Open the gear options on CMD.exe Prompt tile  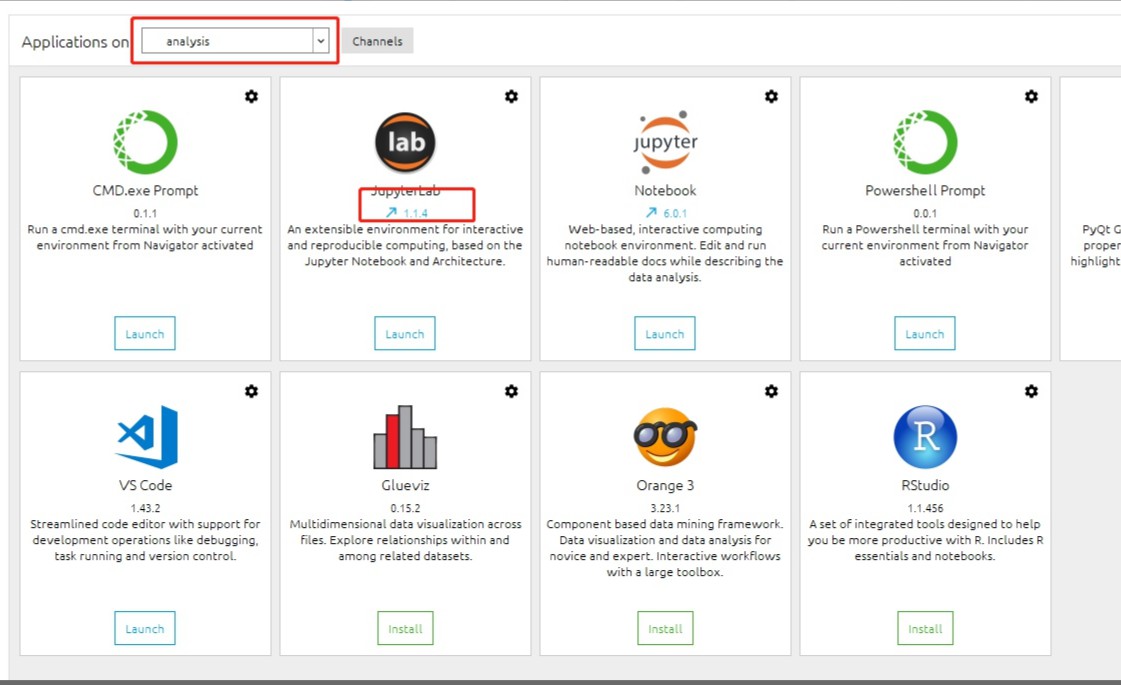251,97
